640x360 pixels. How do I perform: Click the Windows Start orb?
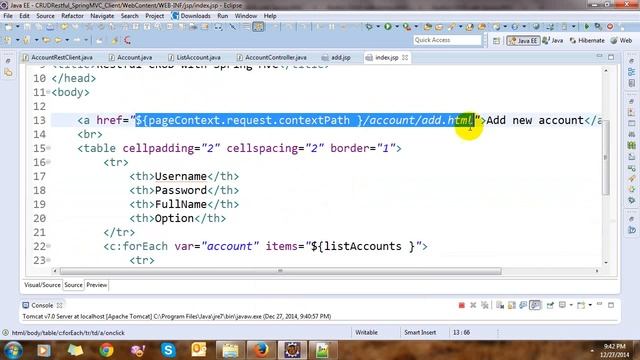(13, 350)
